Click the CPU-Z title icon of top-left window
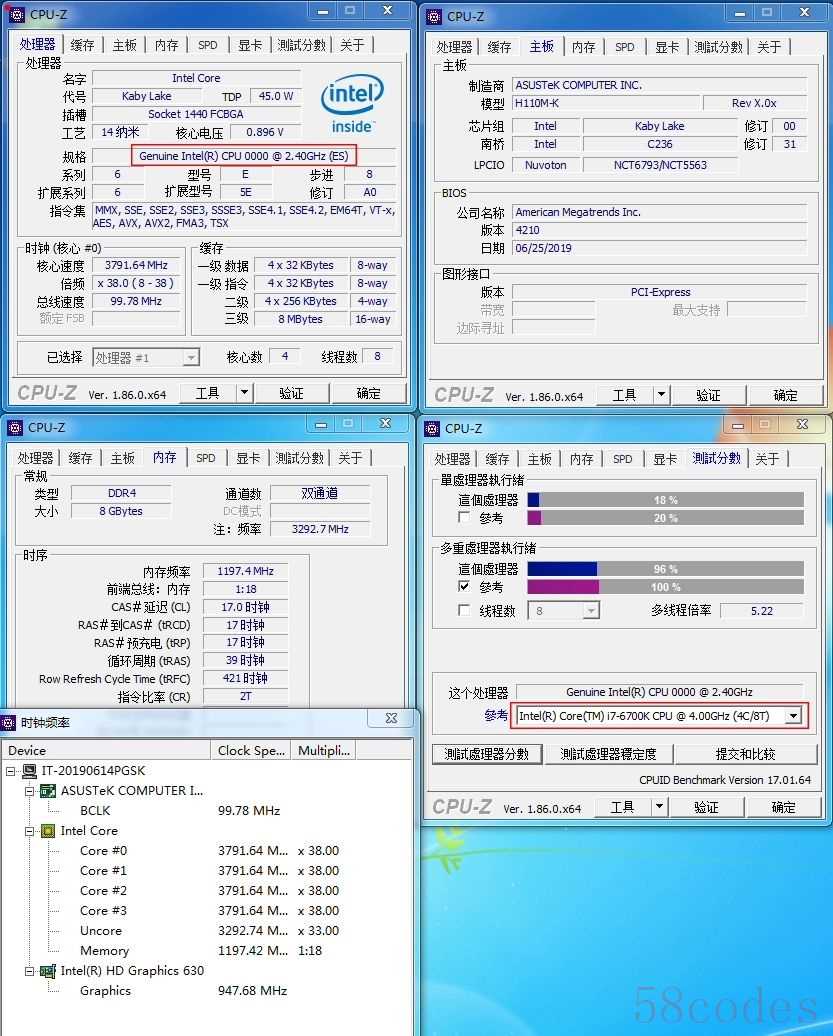833x1036 pixels. point(16,15)
